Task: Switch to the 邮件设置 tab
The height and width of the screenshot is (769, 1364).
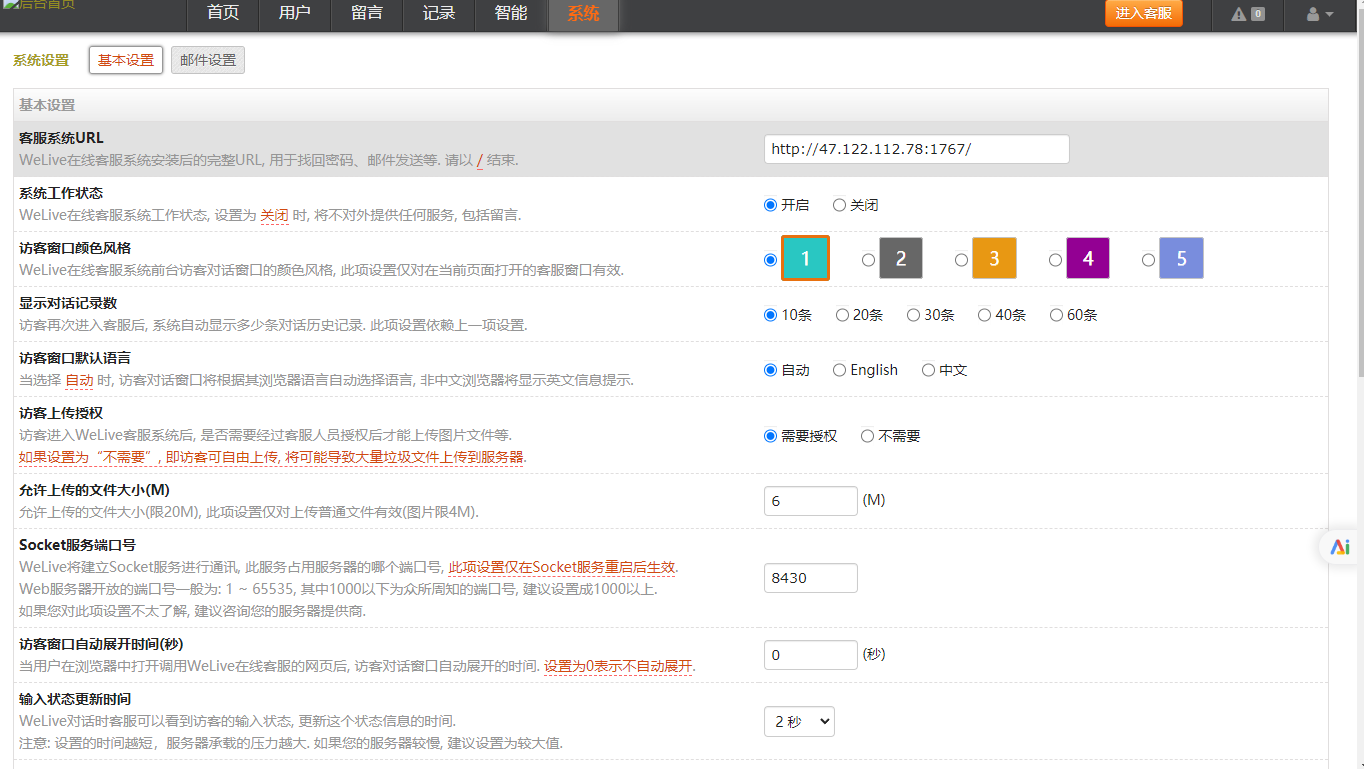Action: 207,60
